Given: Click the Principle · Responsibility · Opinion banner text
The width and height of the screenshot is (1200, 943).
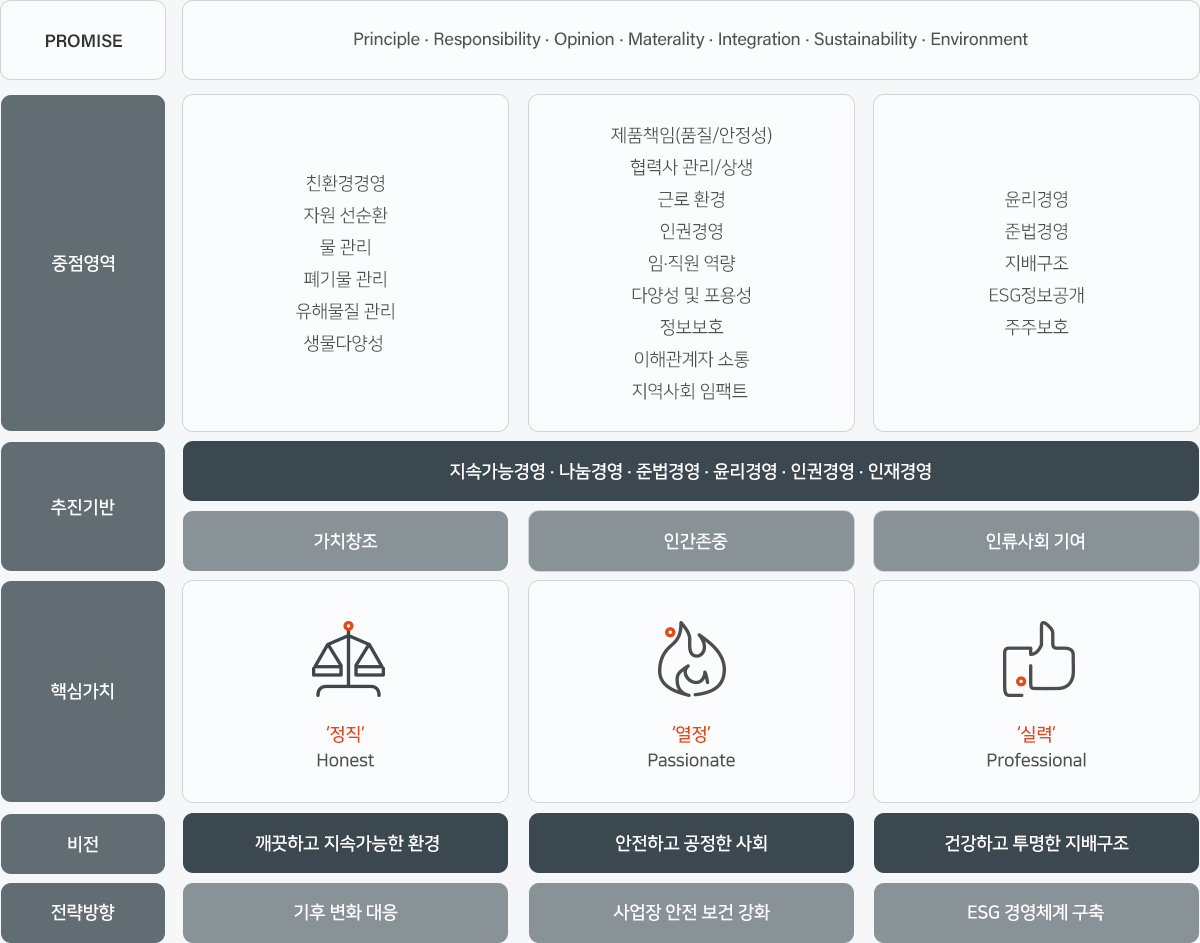Looking at the screenshot, I should (x=690, y=40).
